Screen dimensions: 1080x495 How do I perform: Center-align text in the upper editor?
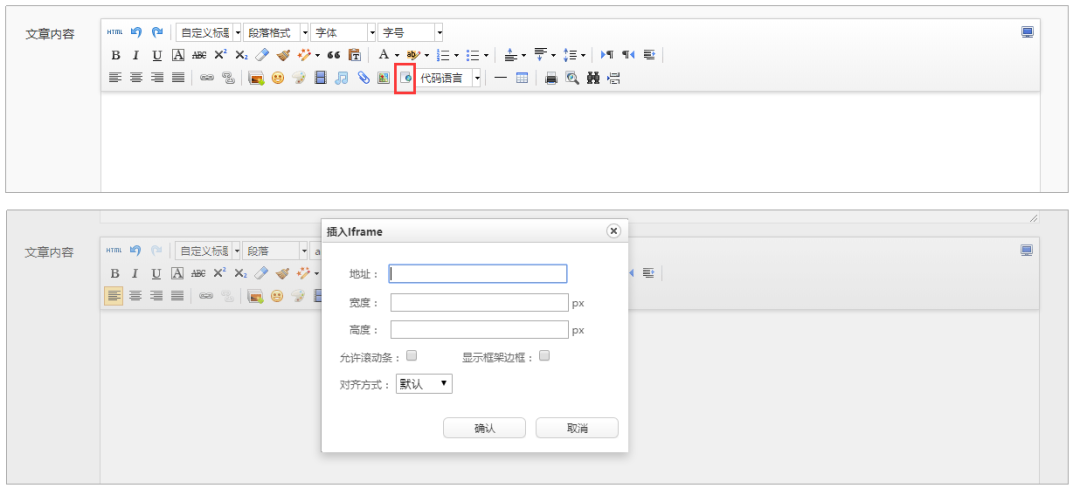[136, 78]
